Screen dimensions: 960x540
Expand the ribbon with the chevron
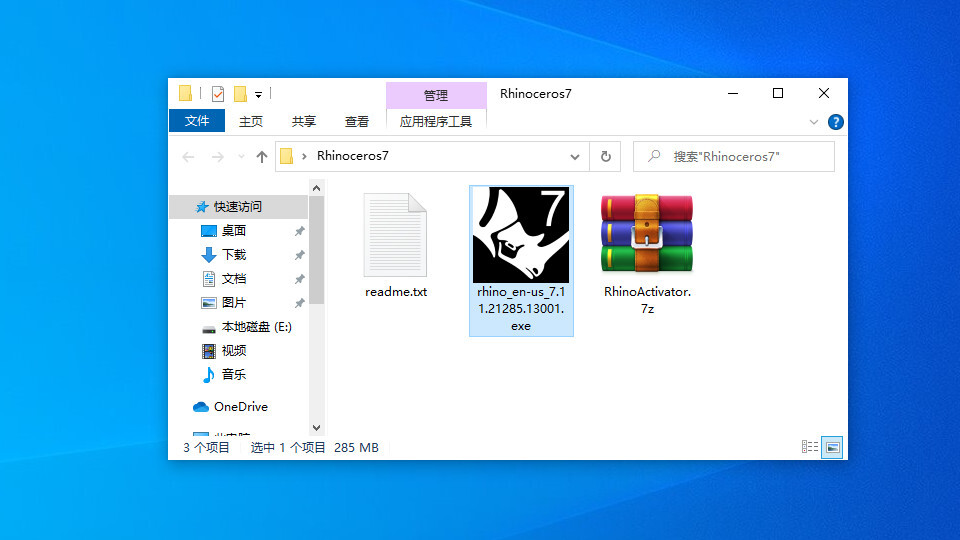pos(813,122)
